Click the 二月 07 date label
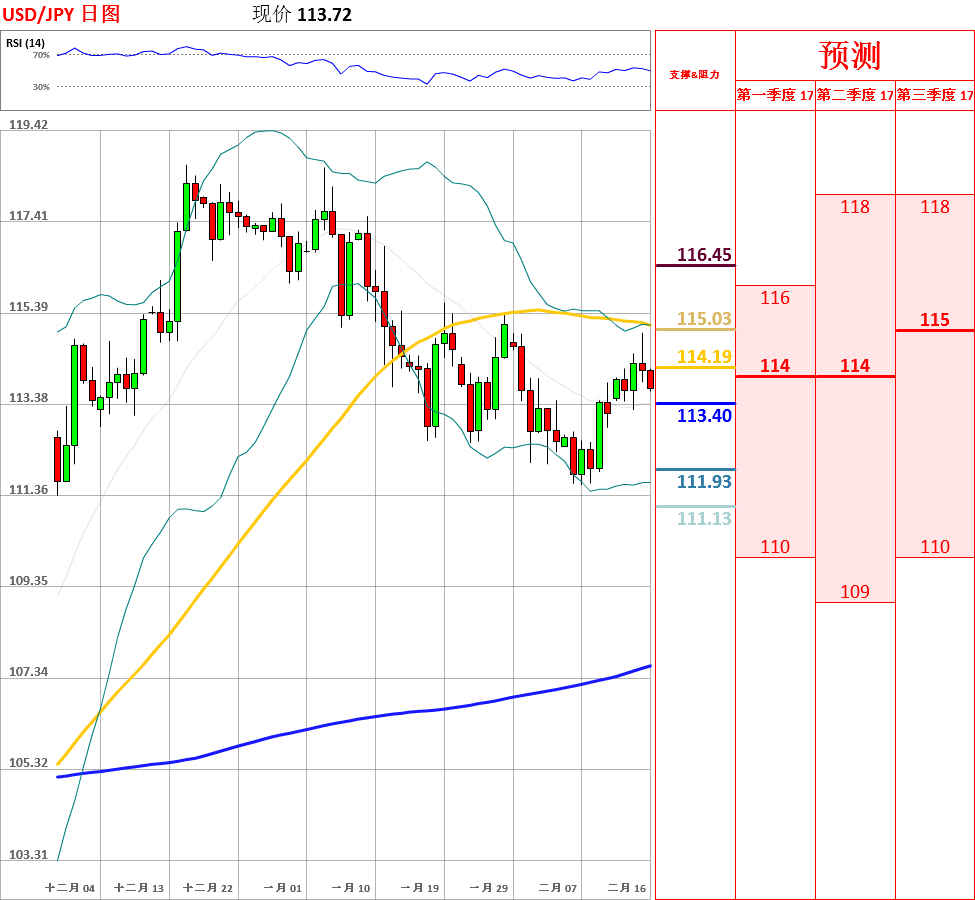Screen dimensions: 975x900 click(558, 888)
